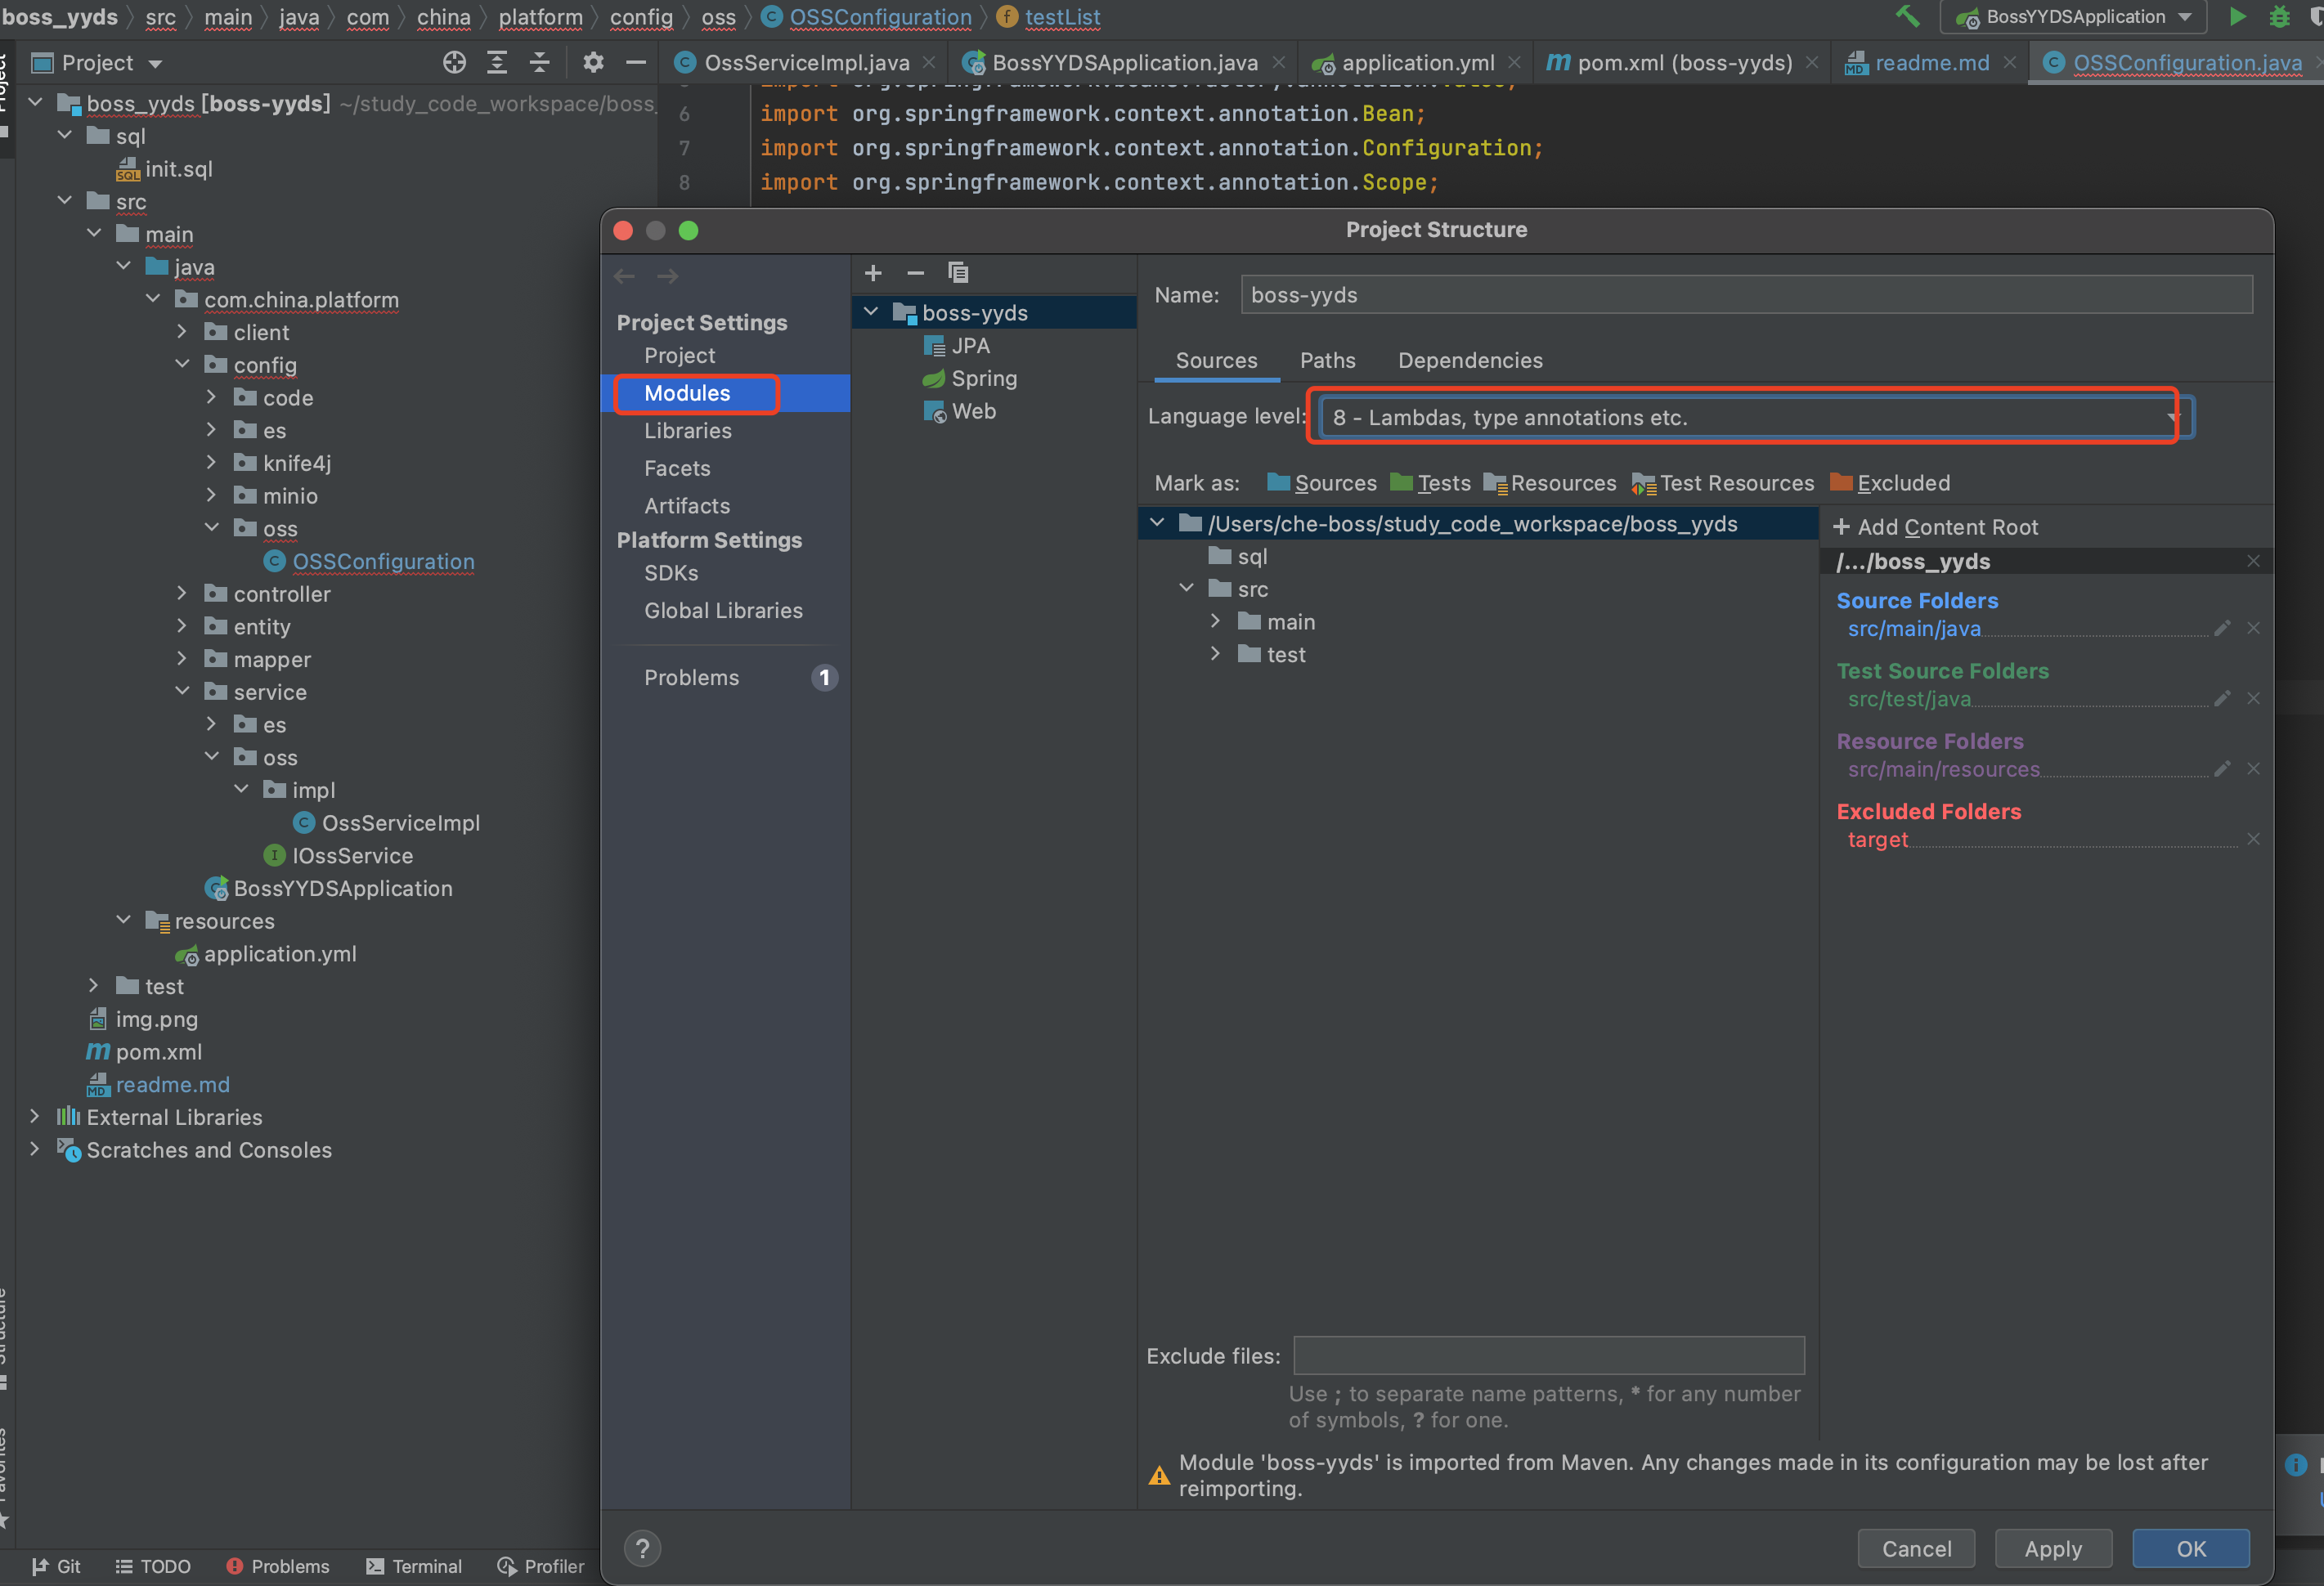Mark folder as Tests
This screenshot has height=1586, width=2324.
click(1431, 483)
